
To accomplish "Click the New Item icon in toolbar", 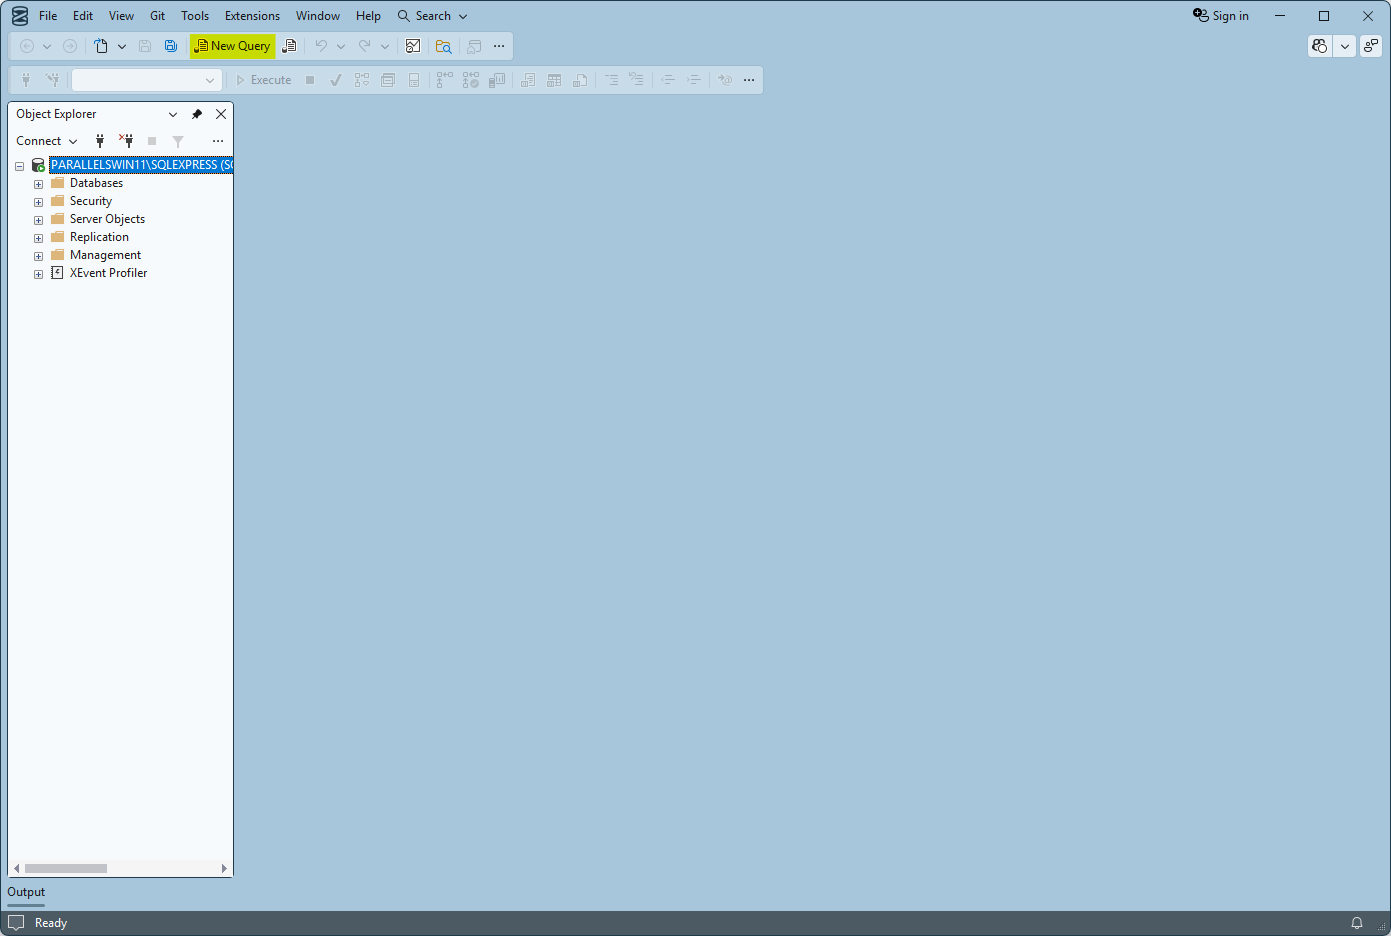I will [101, 46].
